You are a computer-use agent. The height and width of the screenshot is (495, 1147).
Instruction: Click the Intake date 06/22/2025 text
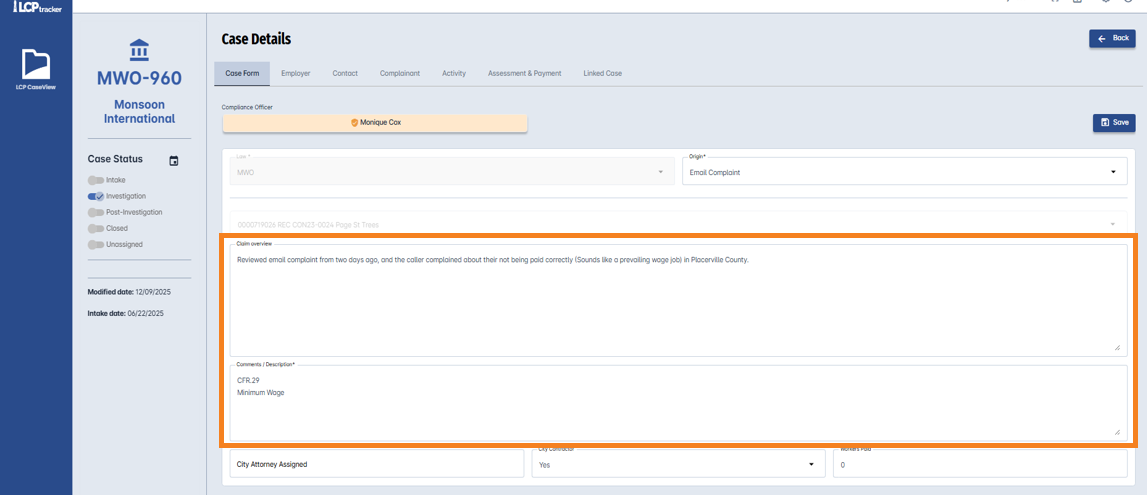tap(125, 313)
